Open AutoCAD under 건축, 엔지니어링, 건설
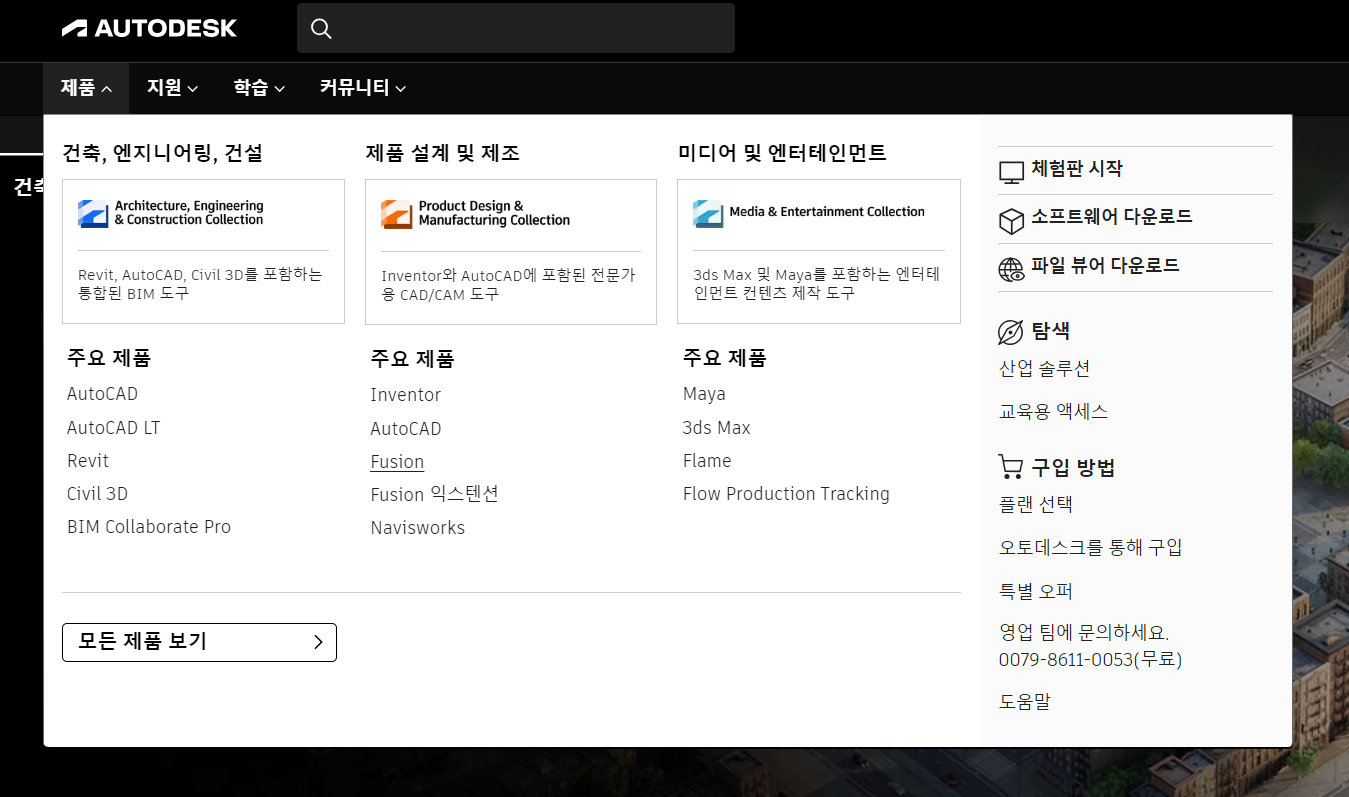Screen dimensions: 1349x797 pos(102,394)
